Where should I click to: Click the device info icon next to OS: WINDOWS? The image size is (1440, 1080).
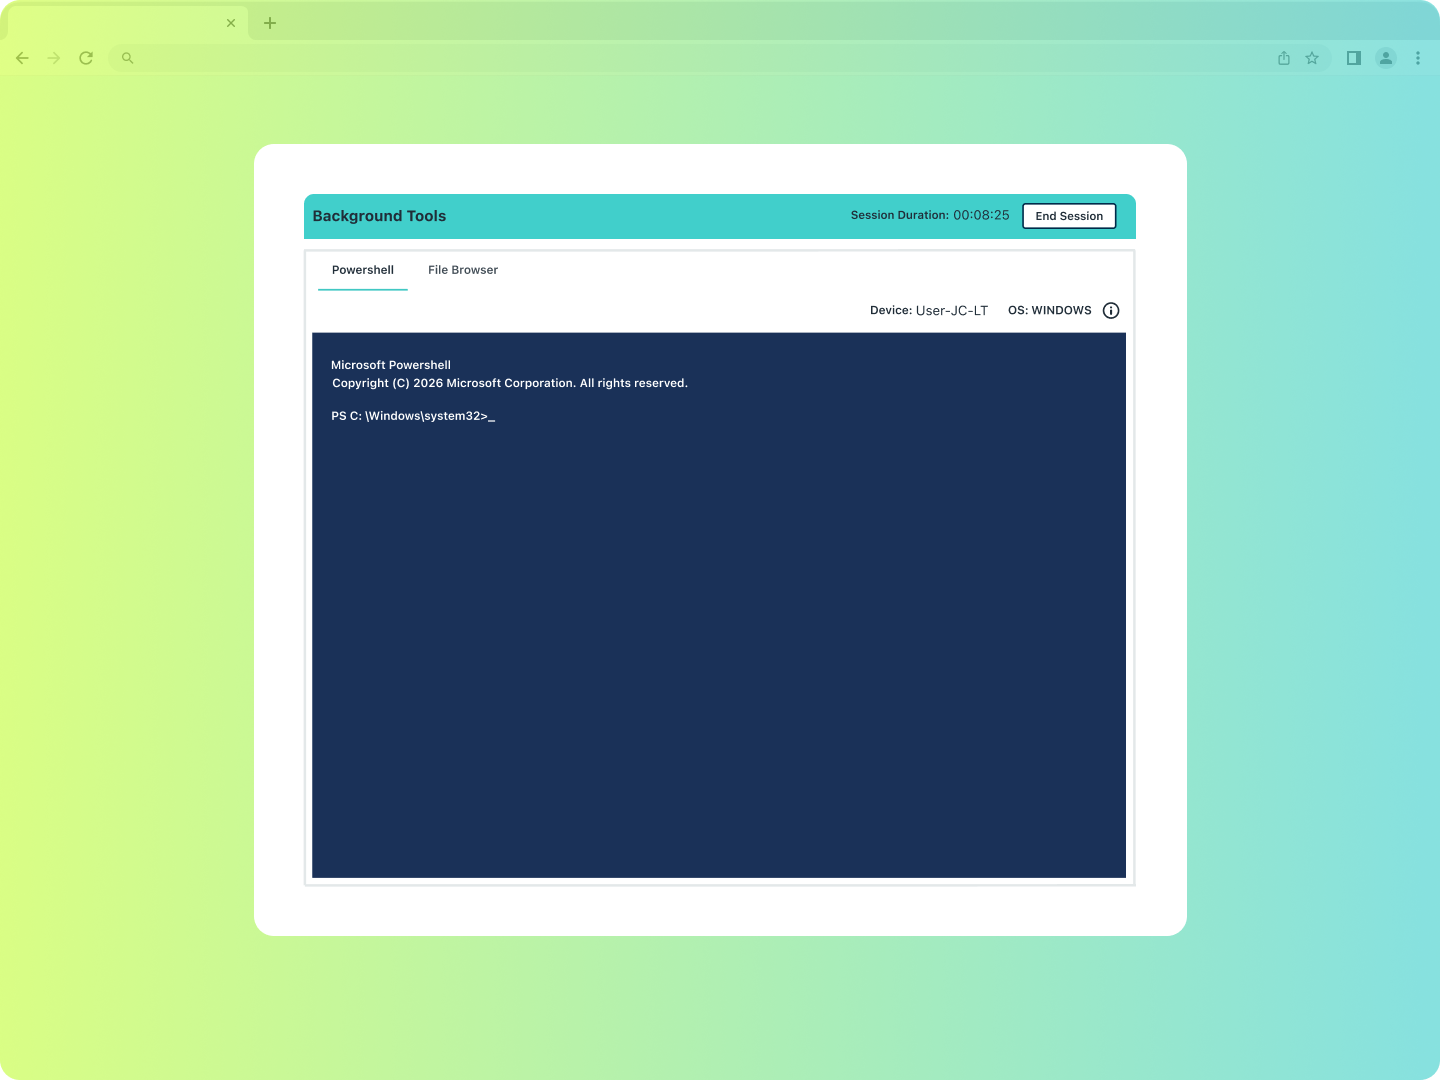pyautogui.click(x=1111, y=311)
